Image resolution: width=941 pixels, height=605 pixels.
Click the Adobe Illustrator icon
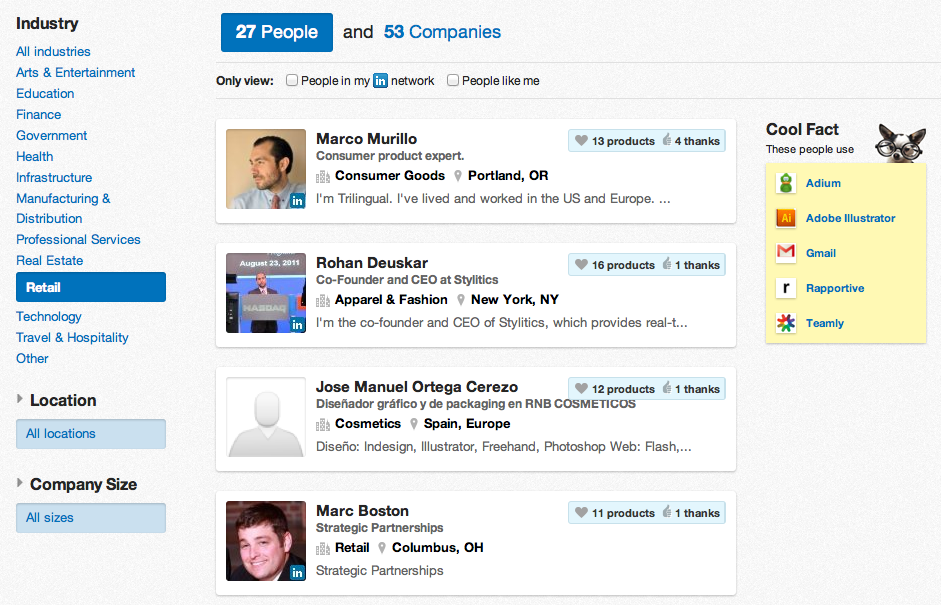click(x=786, y=218)
